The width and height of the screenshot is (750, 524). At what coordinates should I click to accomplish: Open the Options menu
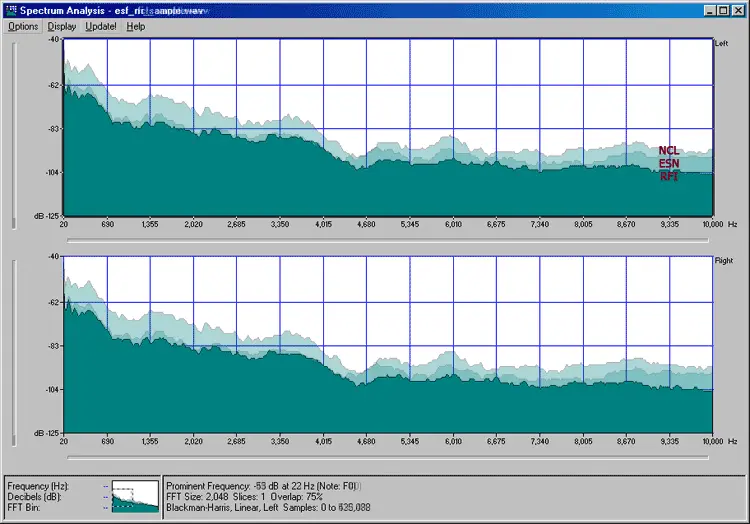click(23, 27)
